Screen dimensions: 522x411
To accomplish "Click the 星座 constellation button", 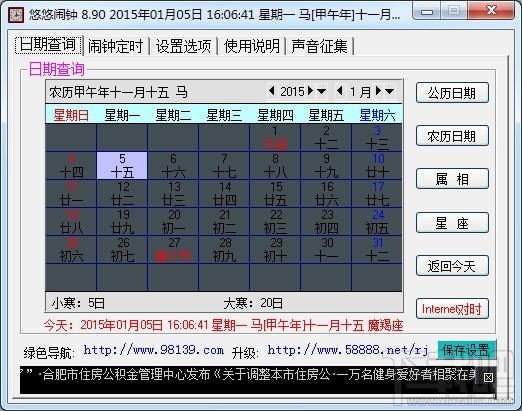I will 452,223.
